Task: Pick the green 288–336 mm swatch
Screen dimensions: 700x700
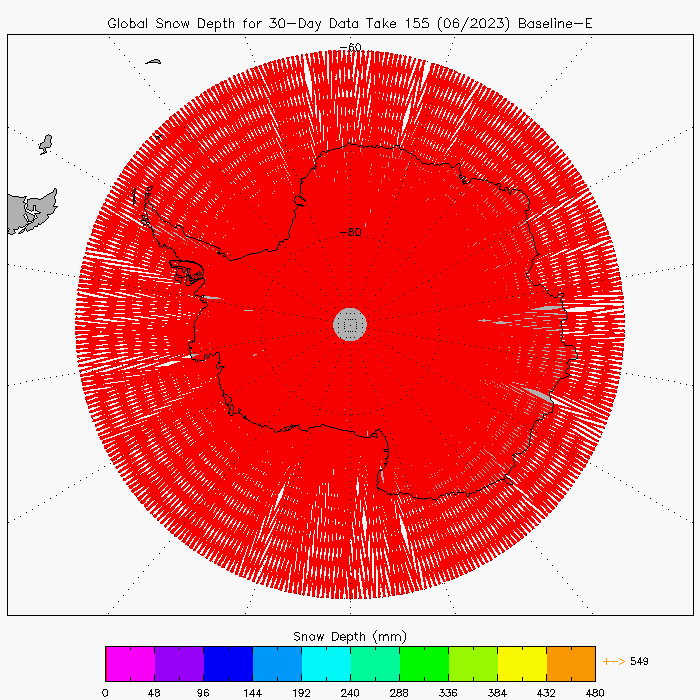Action: 424,663
